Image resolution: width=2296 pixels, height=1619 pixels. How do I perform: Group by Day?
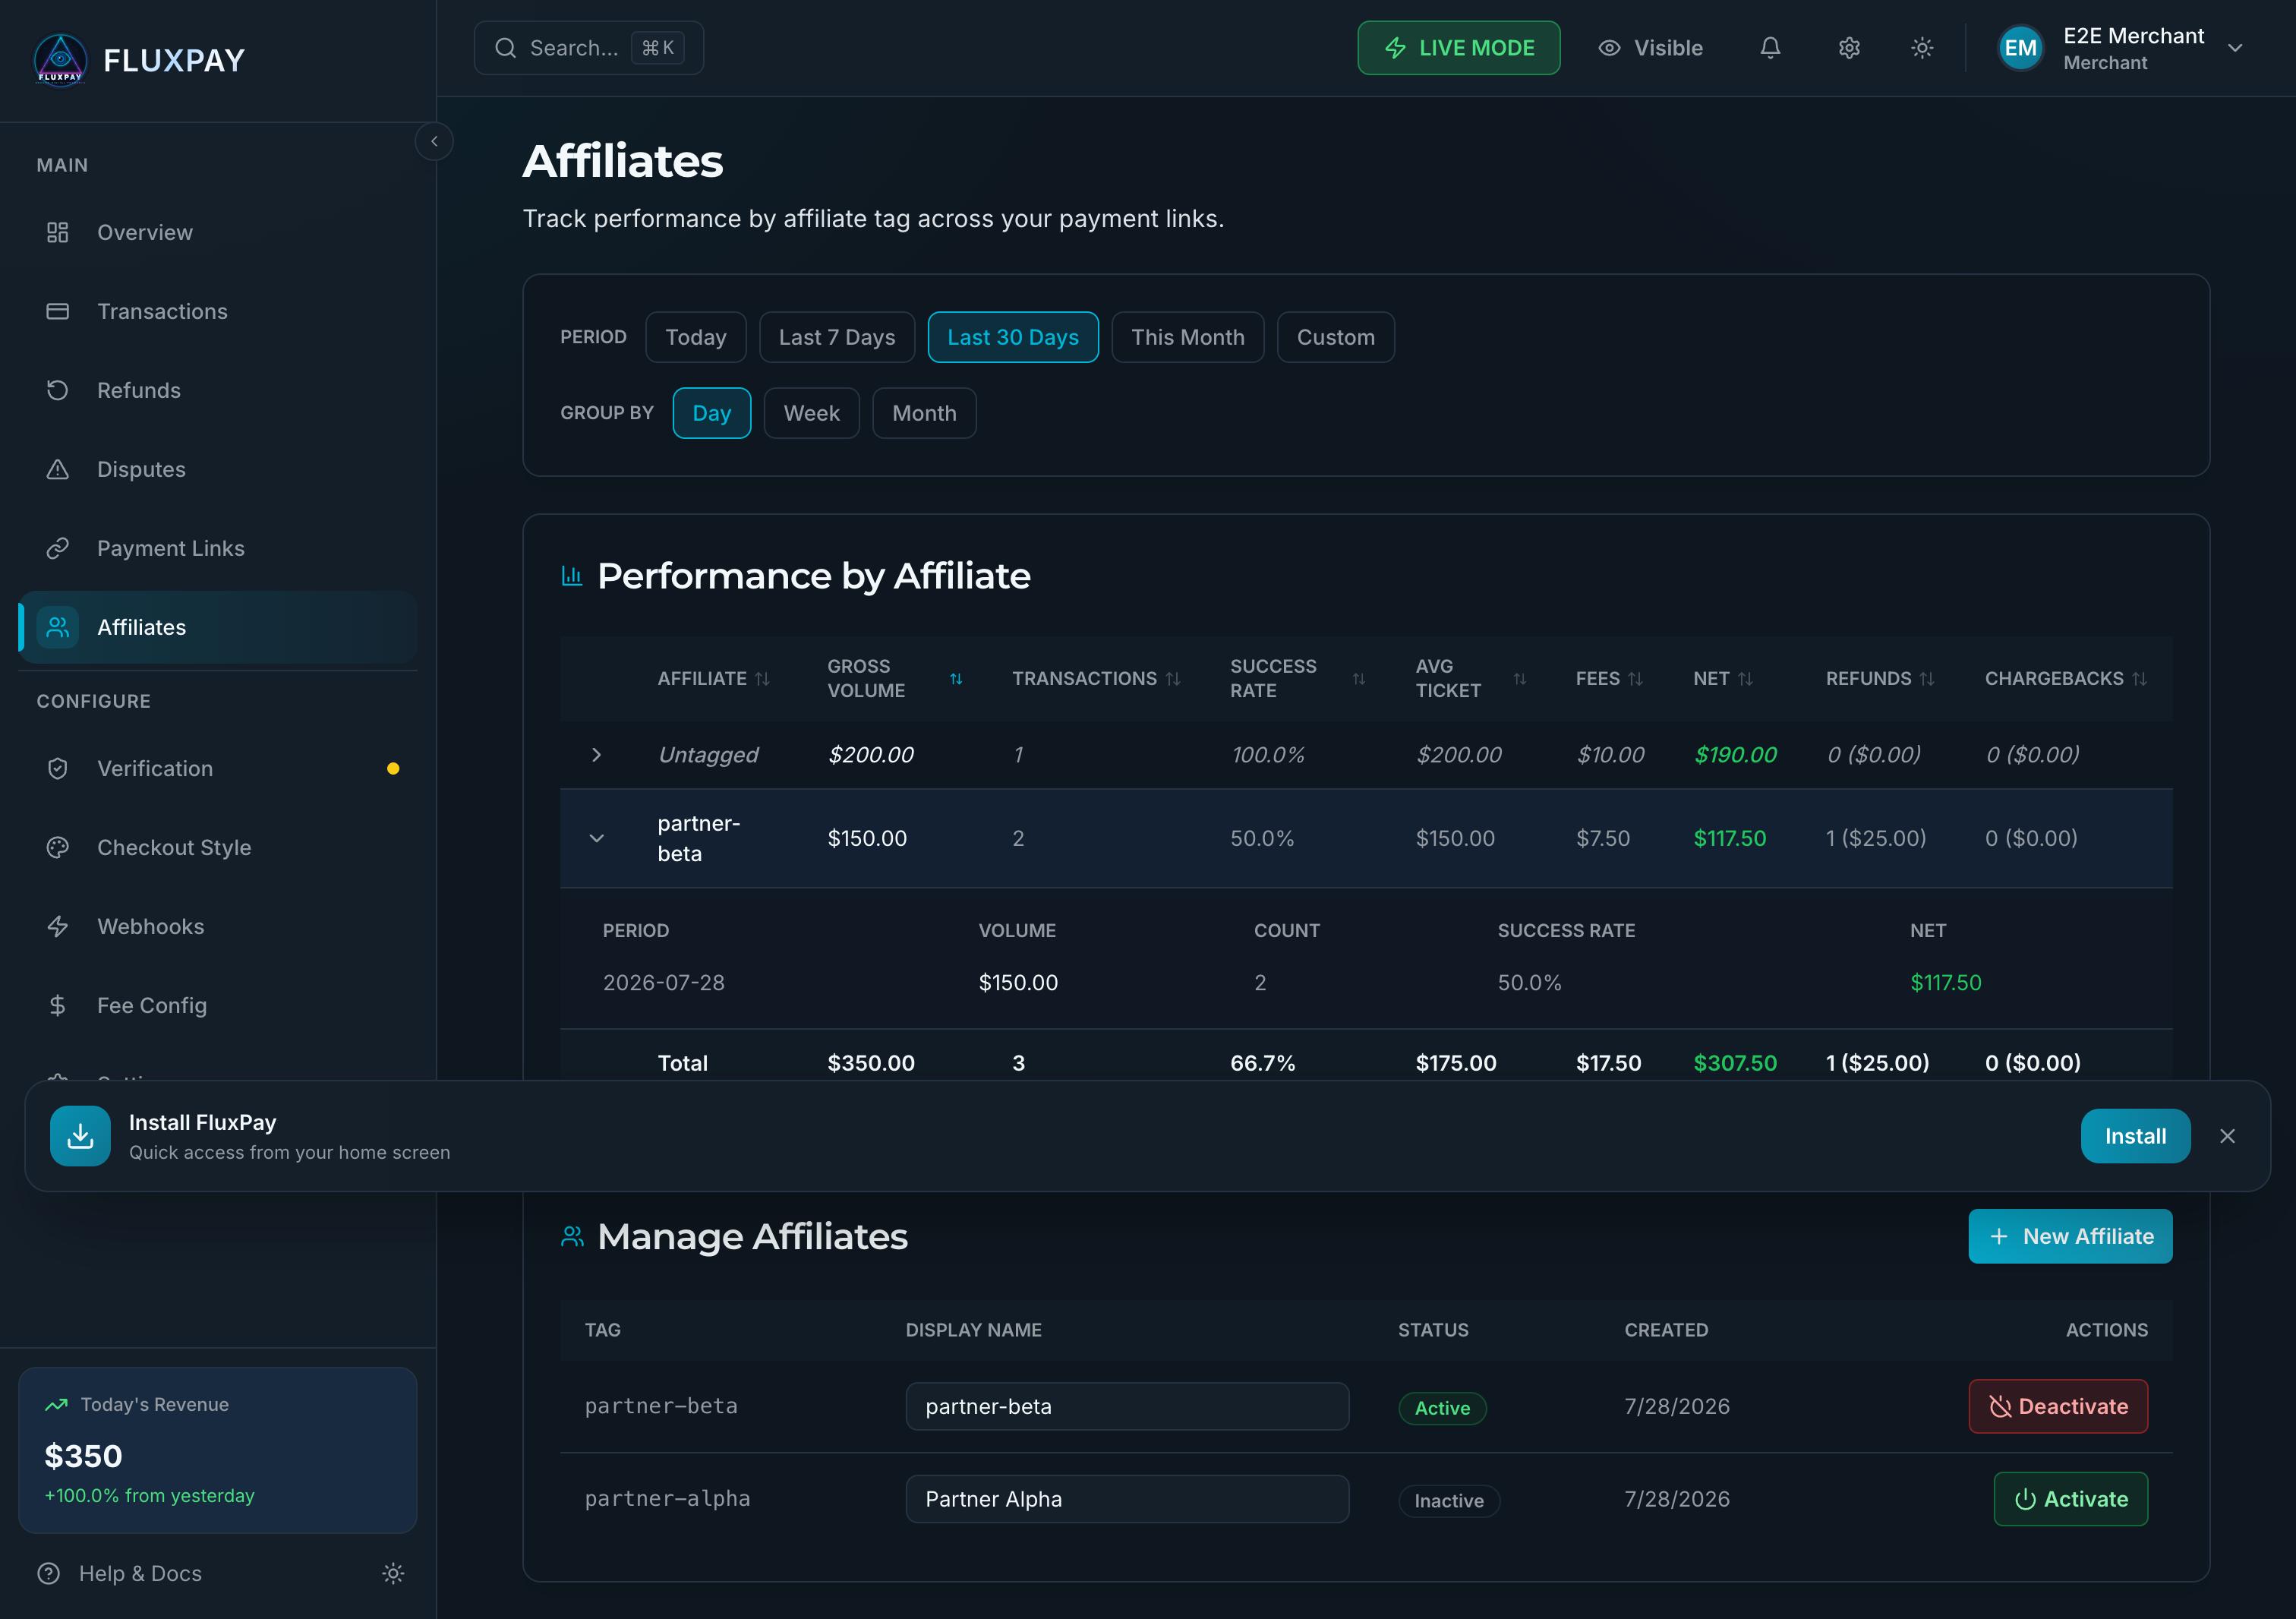(711, 413)
